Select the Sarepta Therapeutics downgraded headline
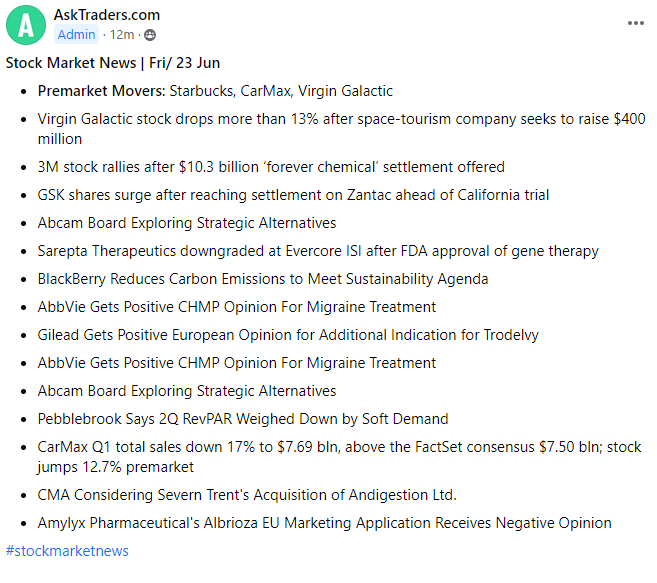657x583 pixels. point(318,251)
